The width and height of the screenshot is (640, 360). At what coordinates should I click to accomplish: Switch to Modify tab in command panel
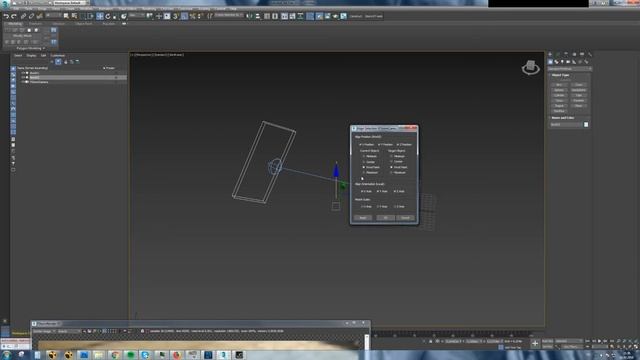click(x=558, y=54)
